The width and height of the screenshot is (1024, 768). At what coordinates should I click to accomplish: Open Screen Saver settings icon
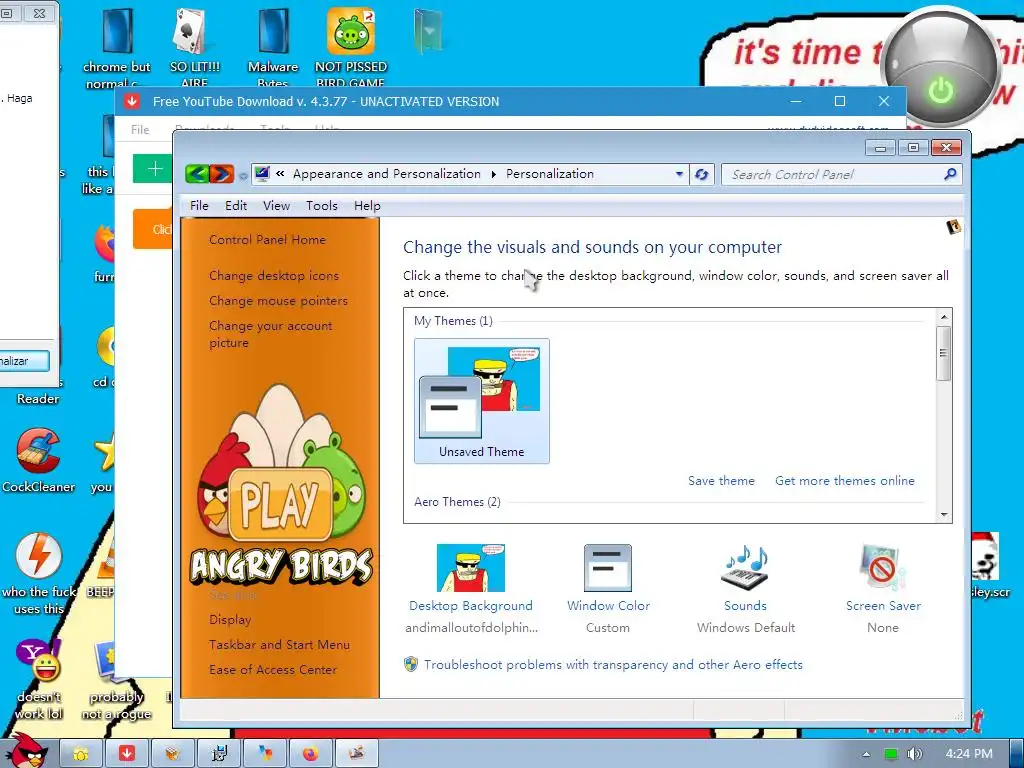[x=883, y=568]
